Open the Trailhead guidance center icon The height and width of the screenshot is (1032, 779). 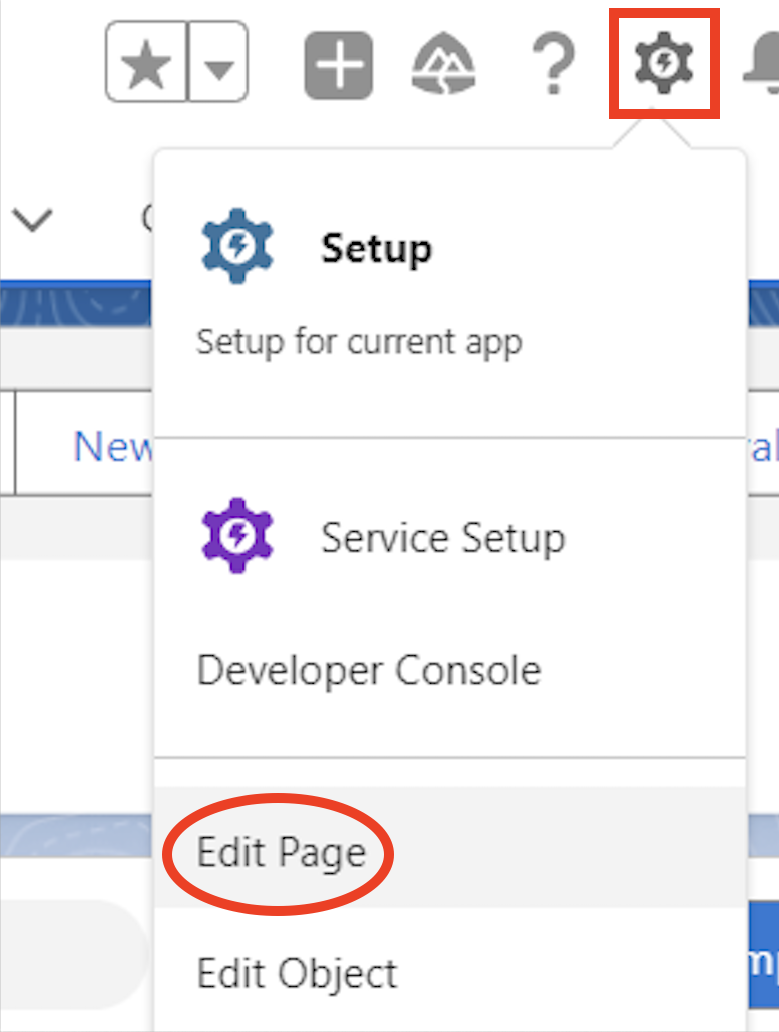point(443,62)
